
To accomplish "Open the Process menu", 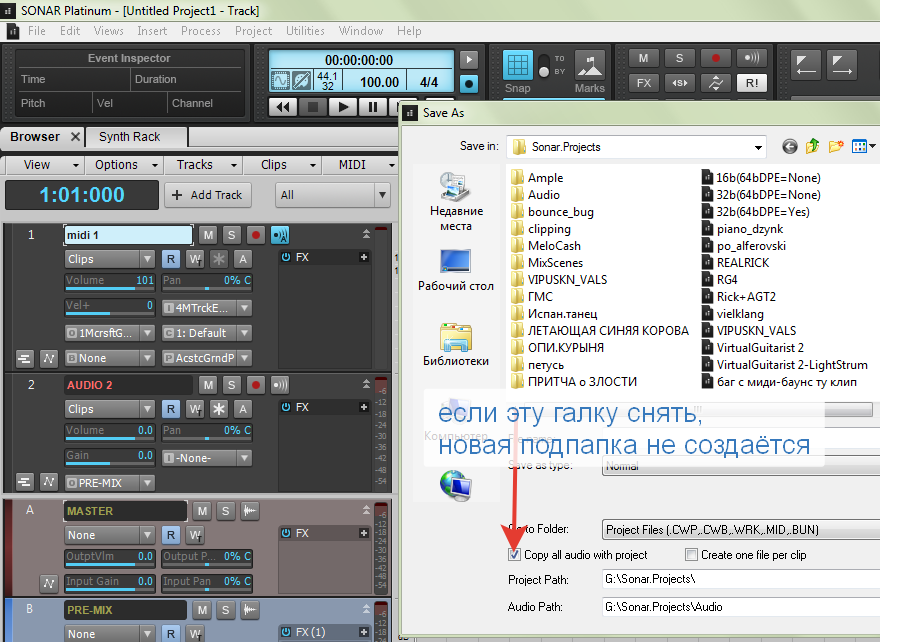I will (200, 31).
